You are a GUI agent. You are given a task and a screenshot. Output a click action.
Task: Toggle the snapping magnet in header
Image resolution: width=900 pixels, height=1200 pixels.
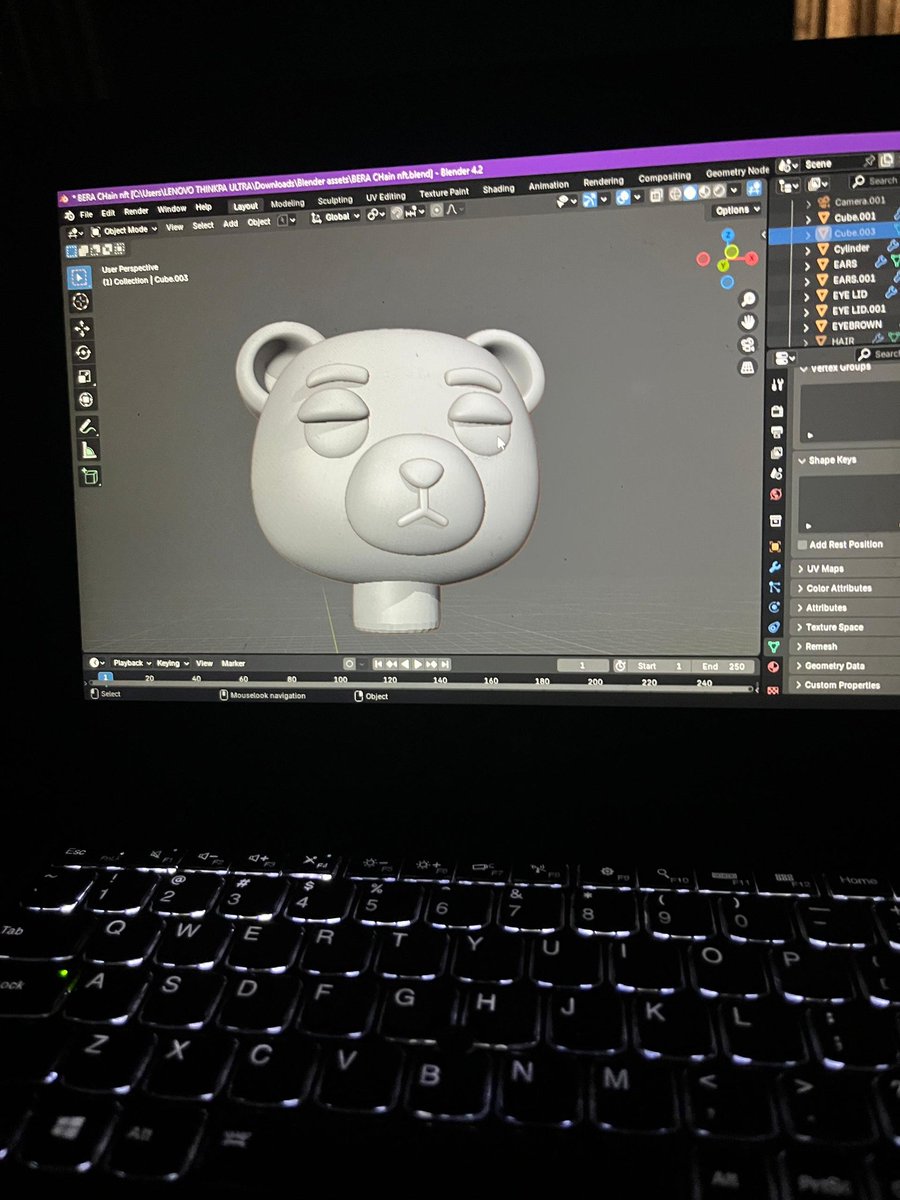[x=396, y=213]
